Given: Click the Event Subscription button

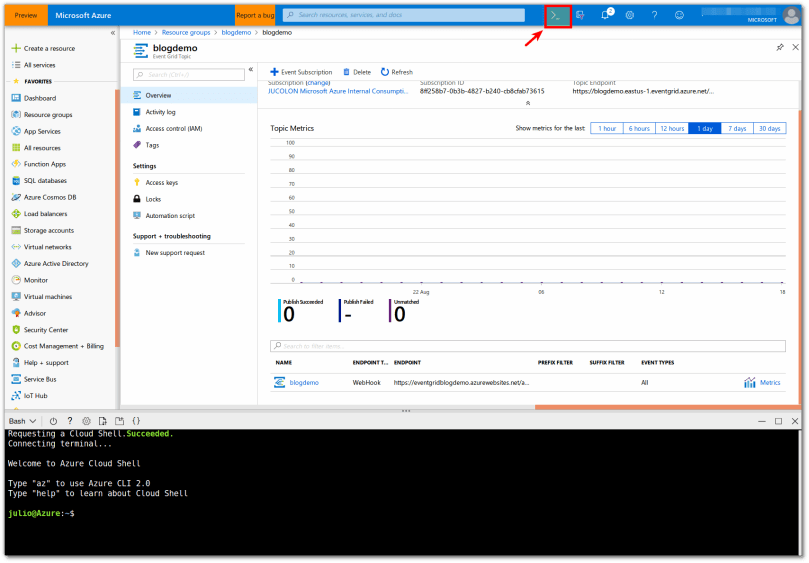Looking at the screenshot, I should (x=301, y=72).
